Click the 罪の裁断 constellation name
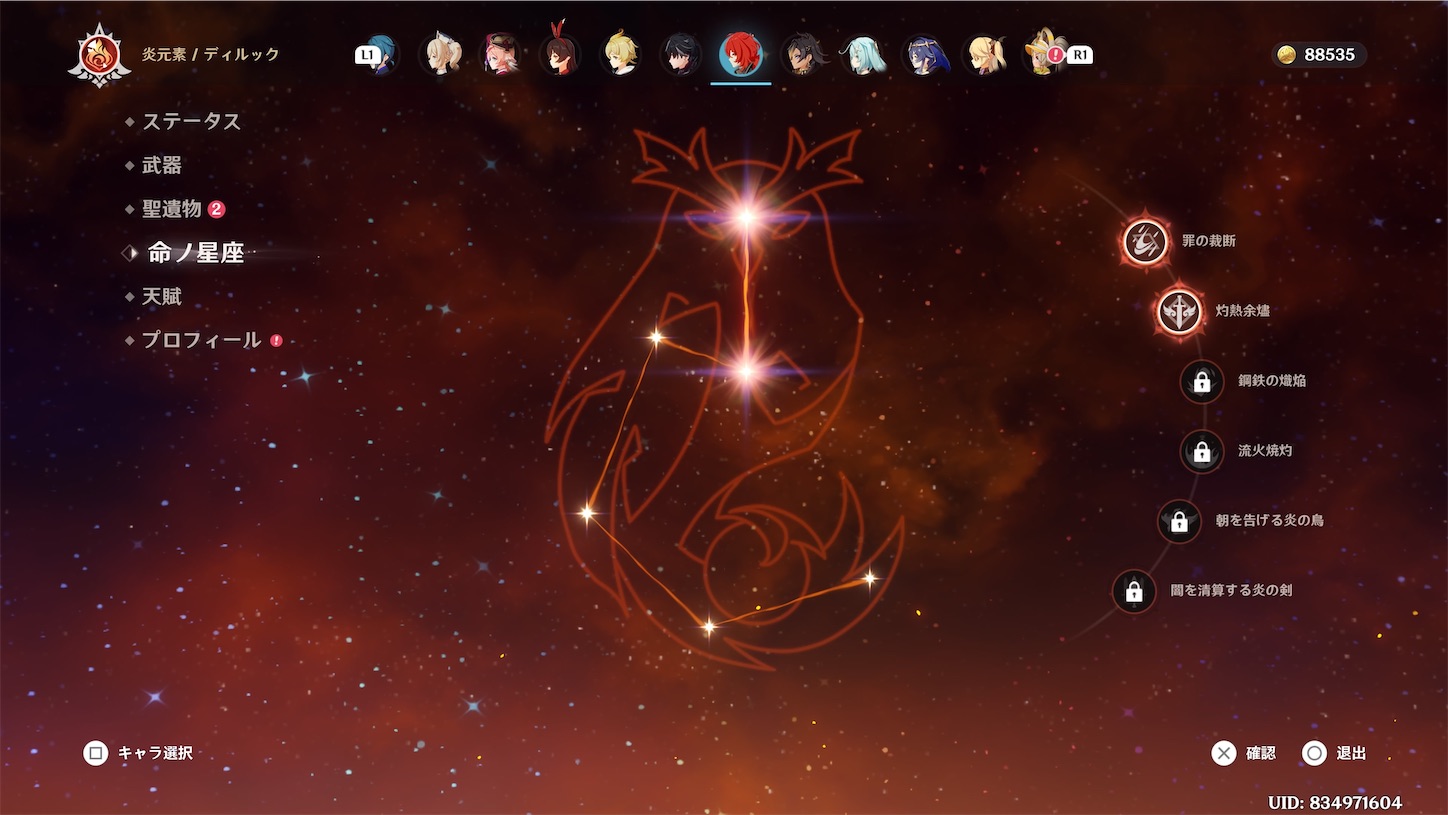This screenshot has width=1448, height=815. [x=1209, y=241]
